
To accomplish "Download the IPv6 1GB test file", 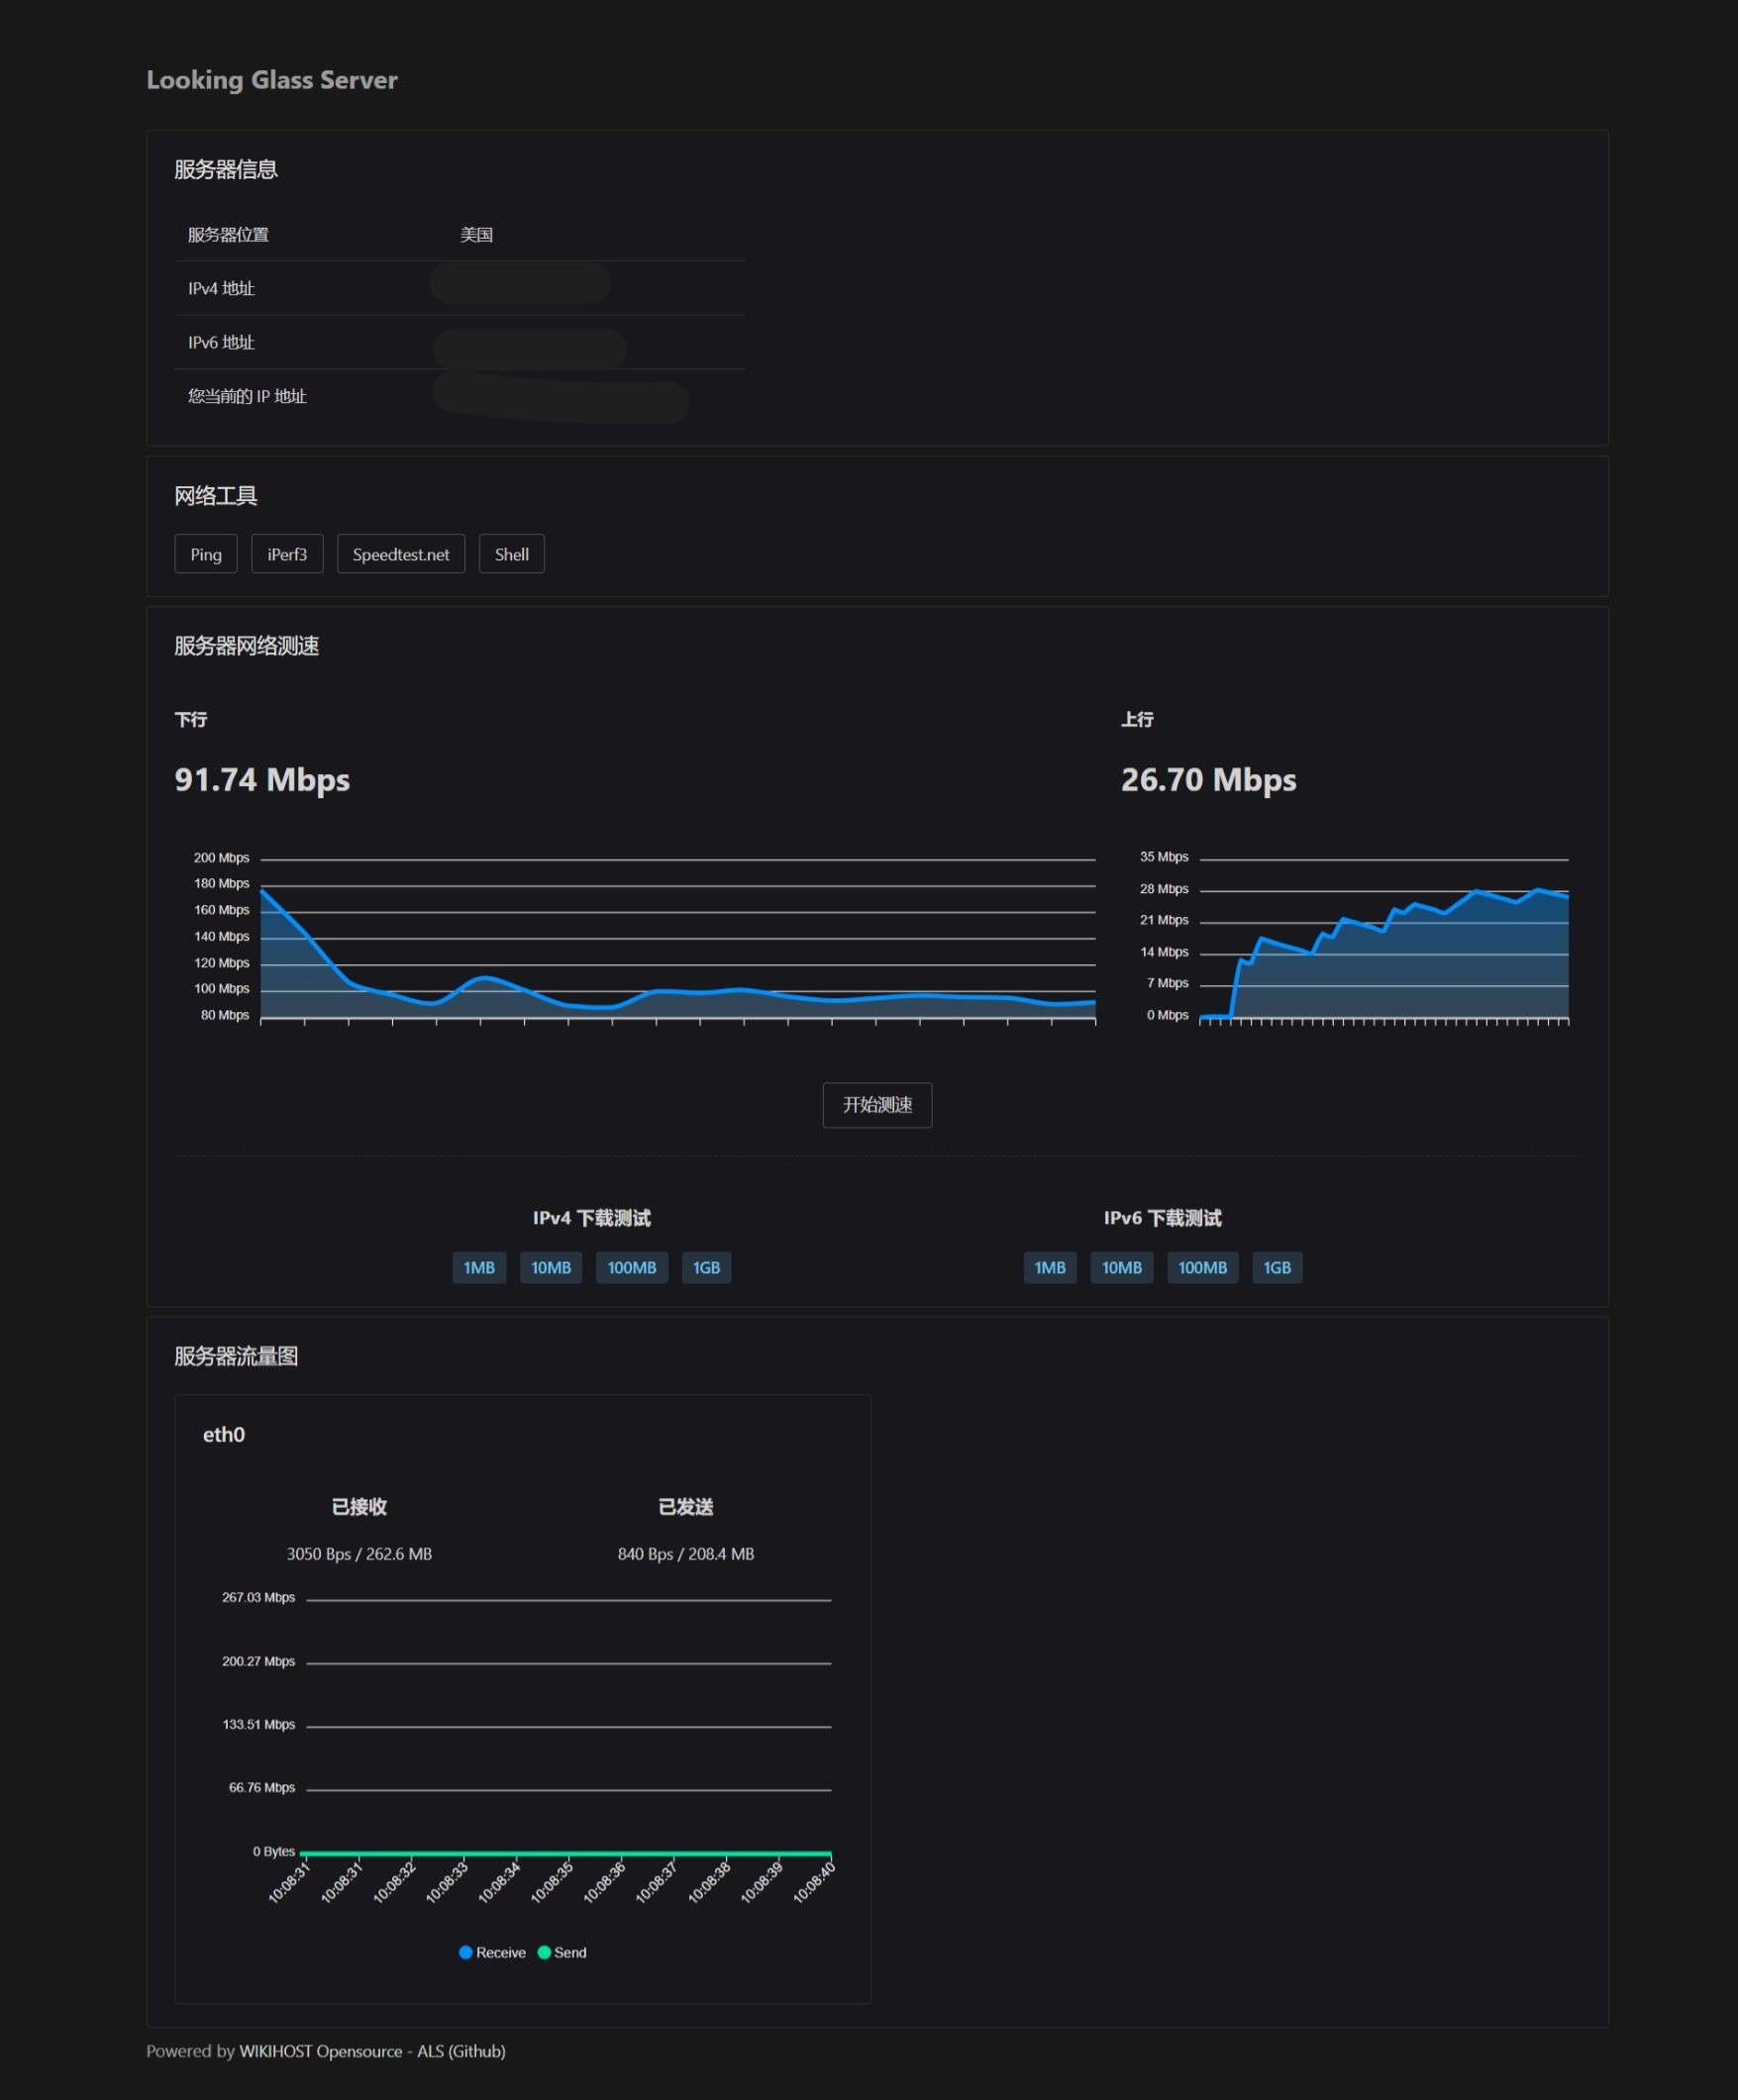I will tap(1276, 1267).
